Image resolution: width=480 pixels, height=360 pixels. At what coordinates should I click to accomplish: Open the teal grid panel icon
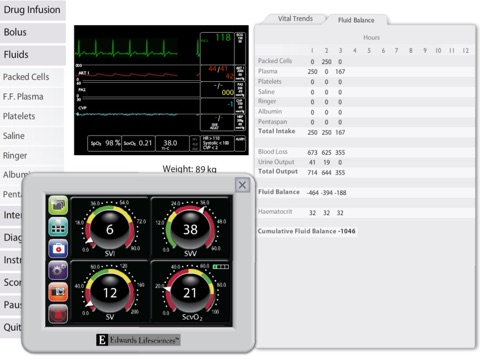pyautogui.click(x=58, y=227)
